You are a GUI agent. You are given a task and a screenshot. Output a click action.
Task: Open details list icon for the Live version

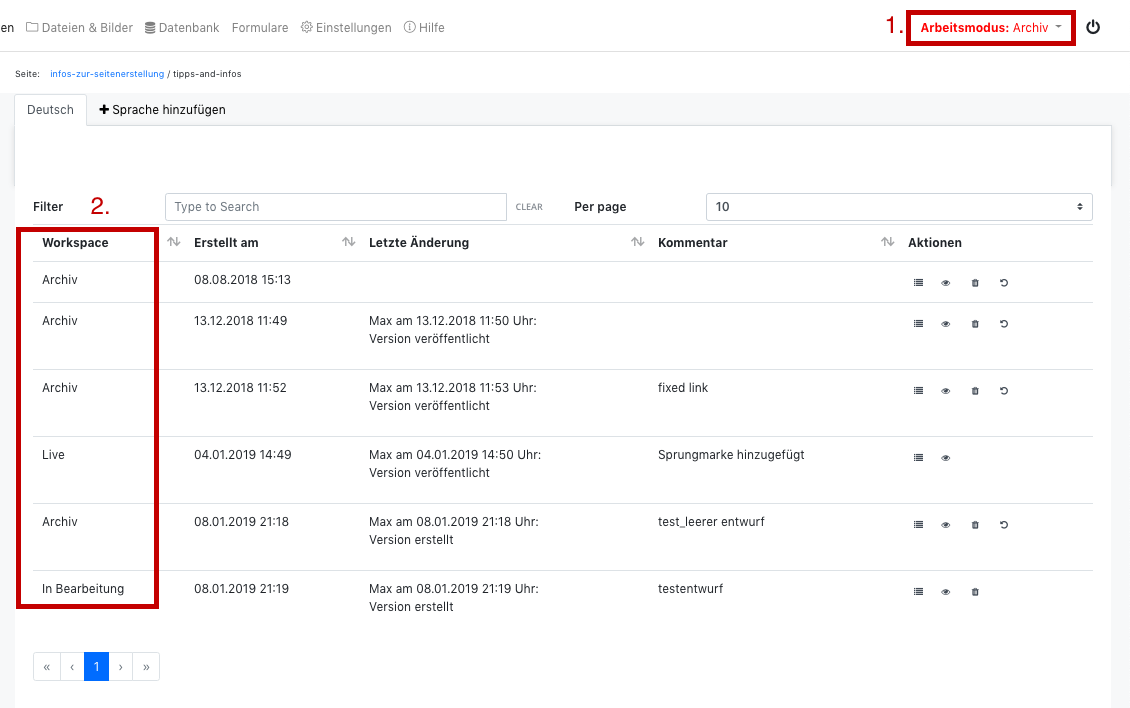click(x=918, y=458)
